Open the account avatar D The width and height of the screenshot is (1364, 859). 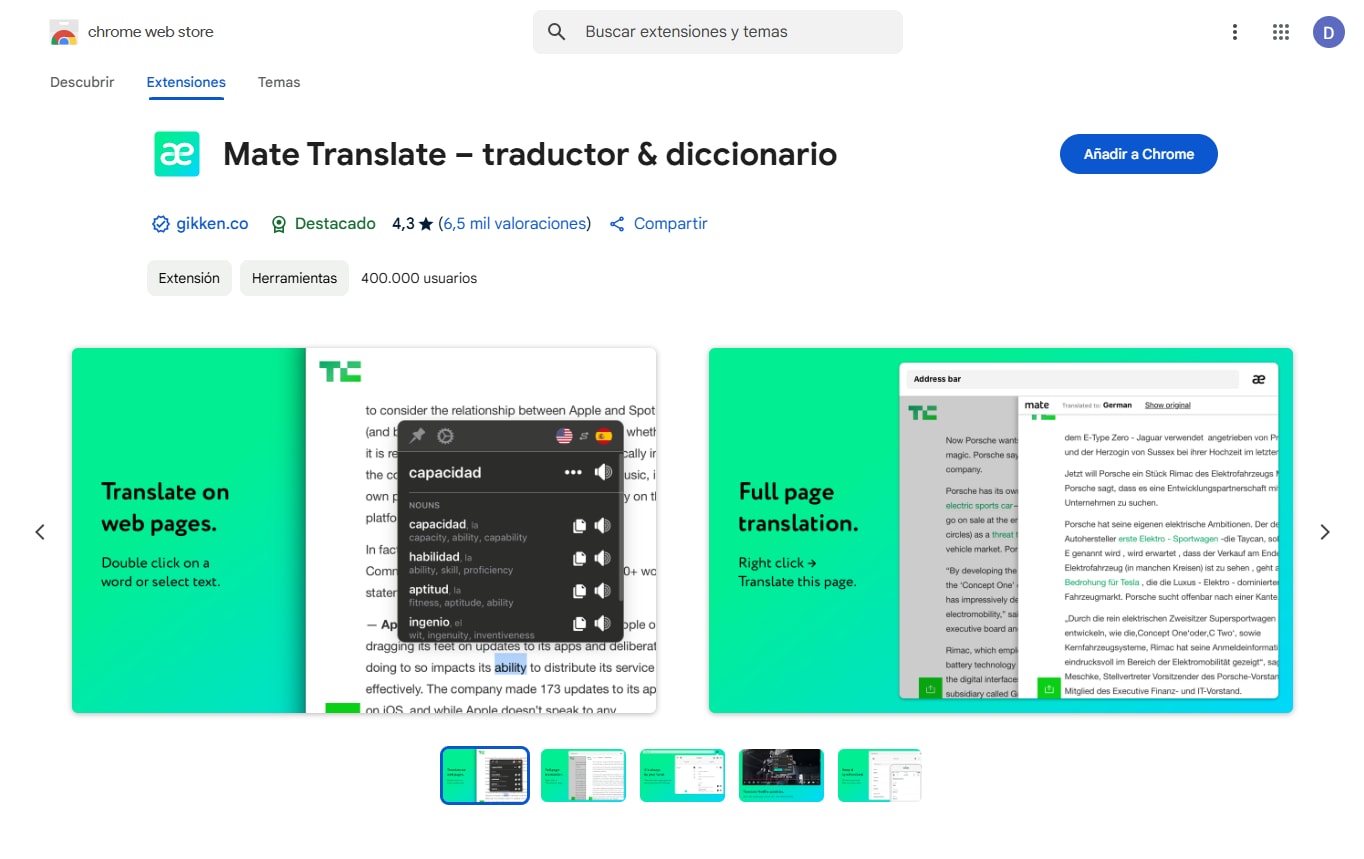[x=1328, y=32]
